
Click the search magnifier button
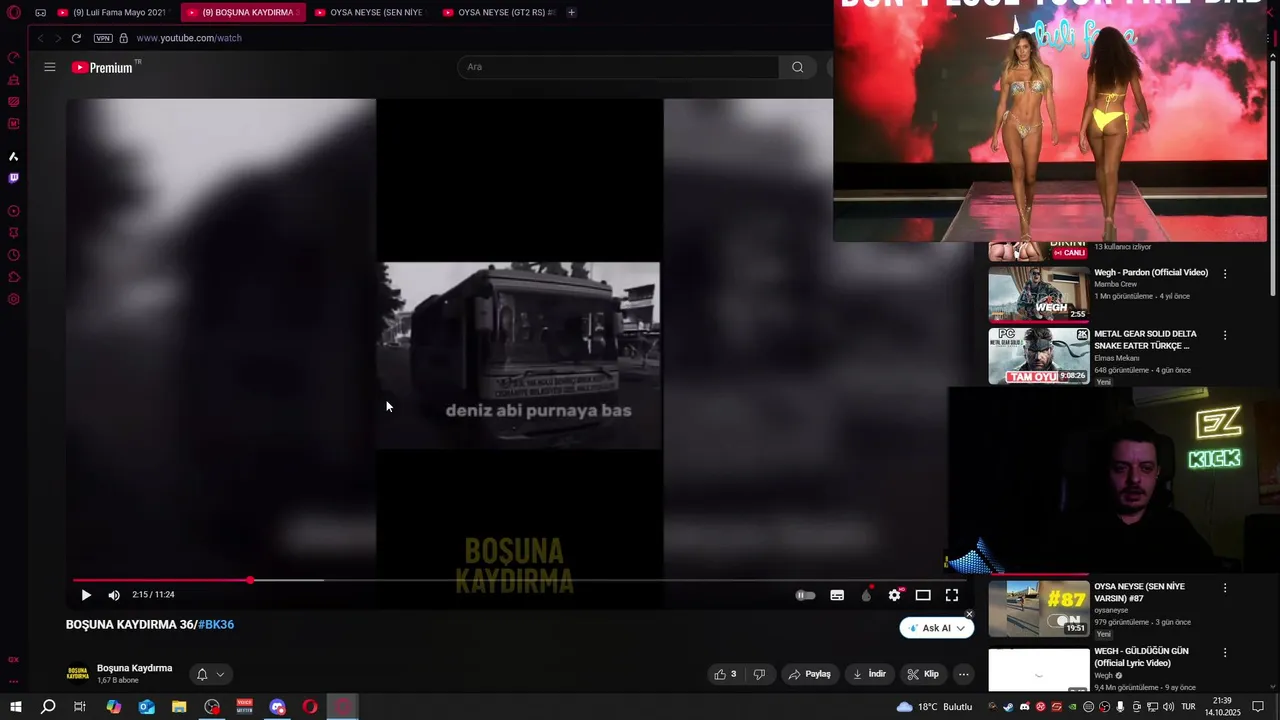pyautogui.click(x=797, y=67)
